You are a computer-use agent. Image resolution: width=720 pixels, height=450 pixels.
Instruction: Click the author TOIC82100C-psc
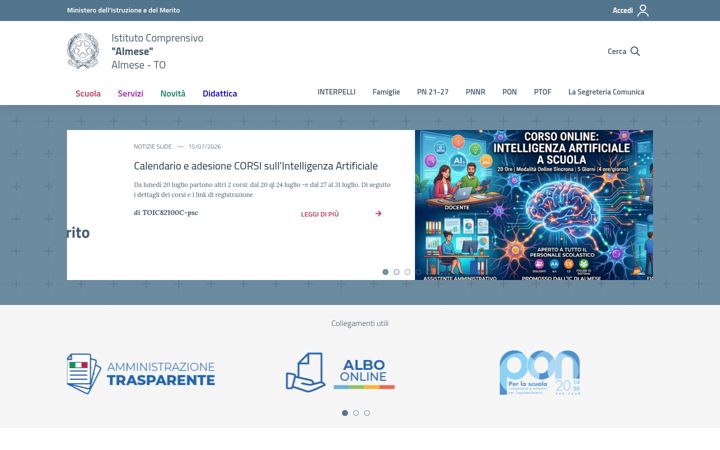[170, 213]
